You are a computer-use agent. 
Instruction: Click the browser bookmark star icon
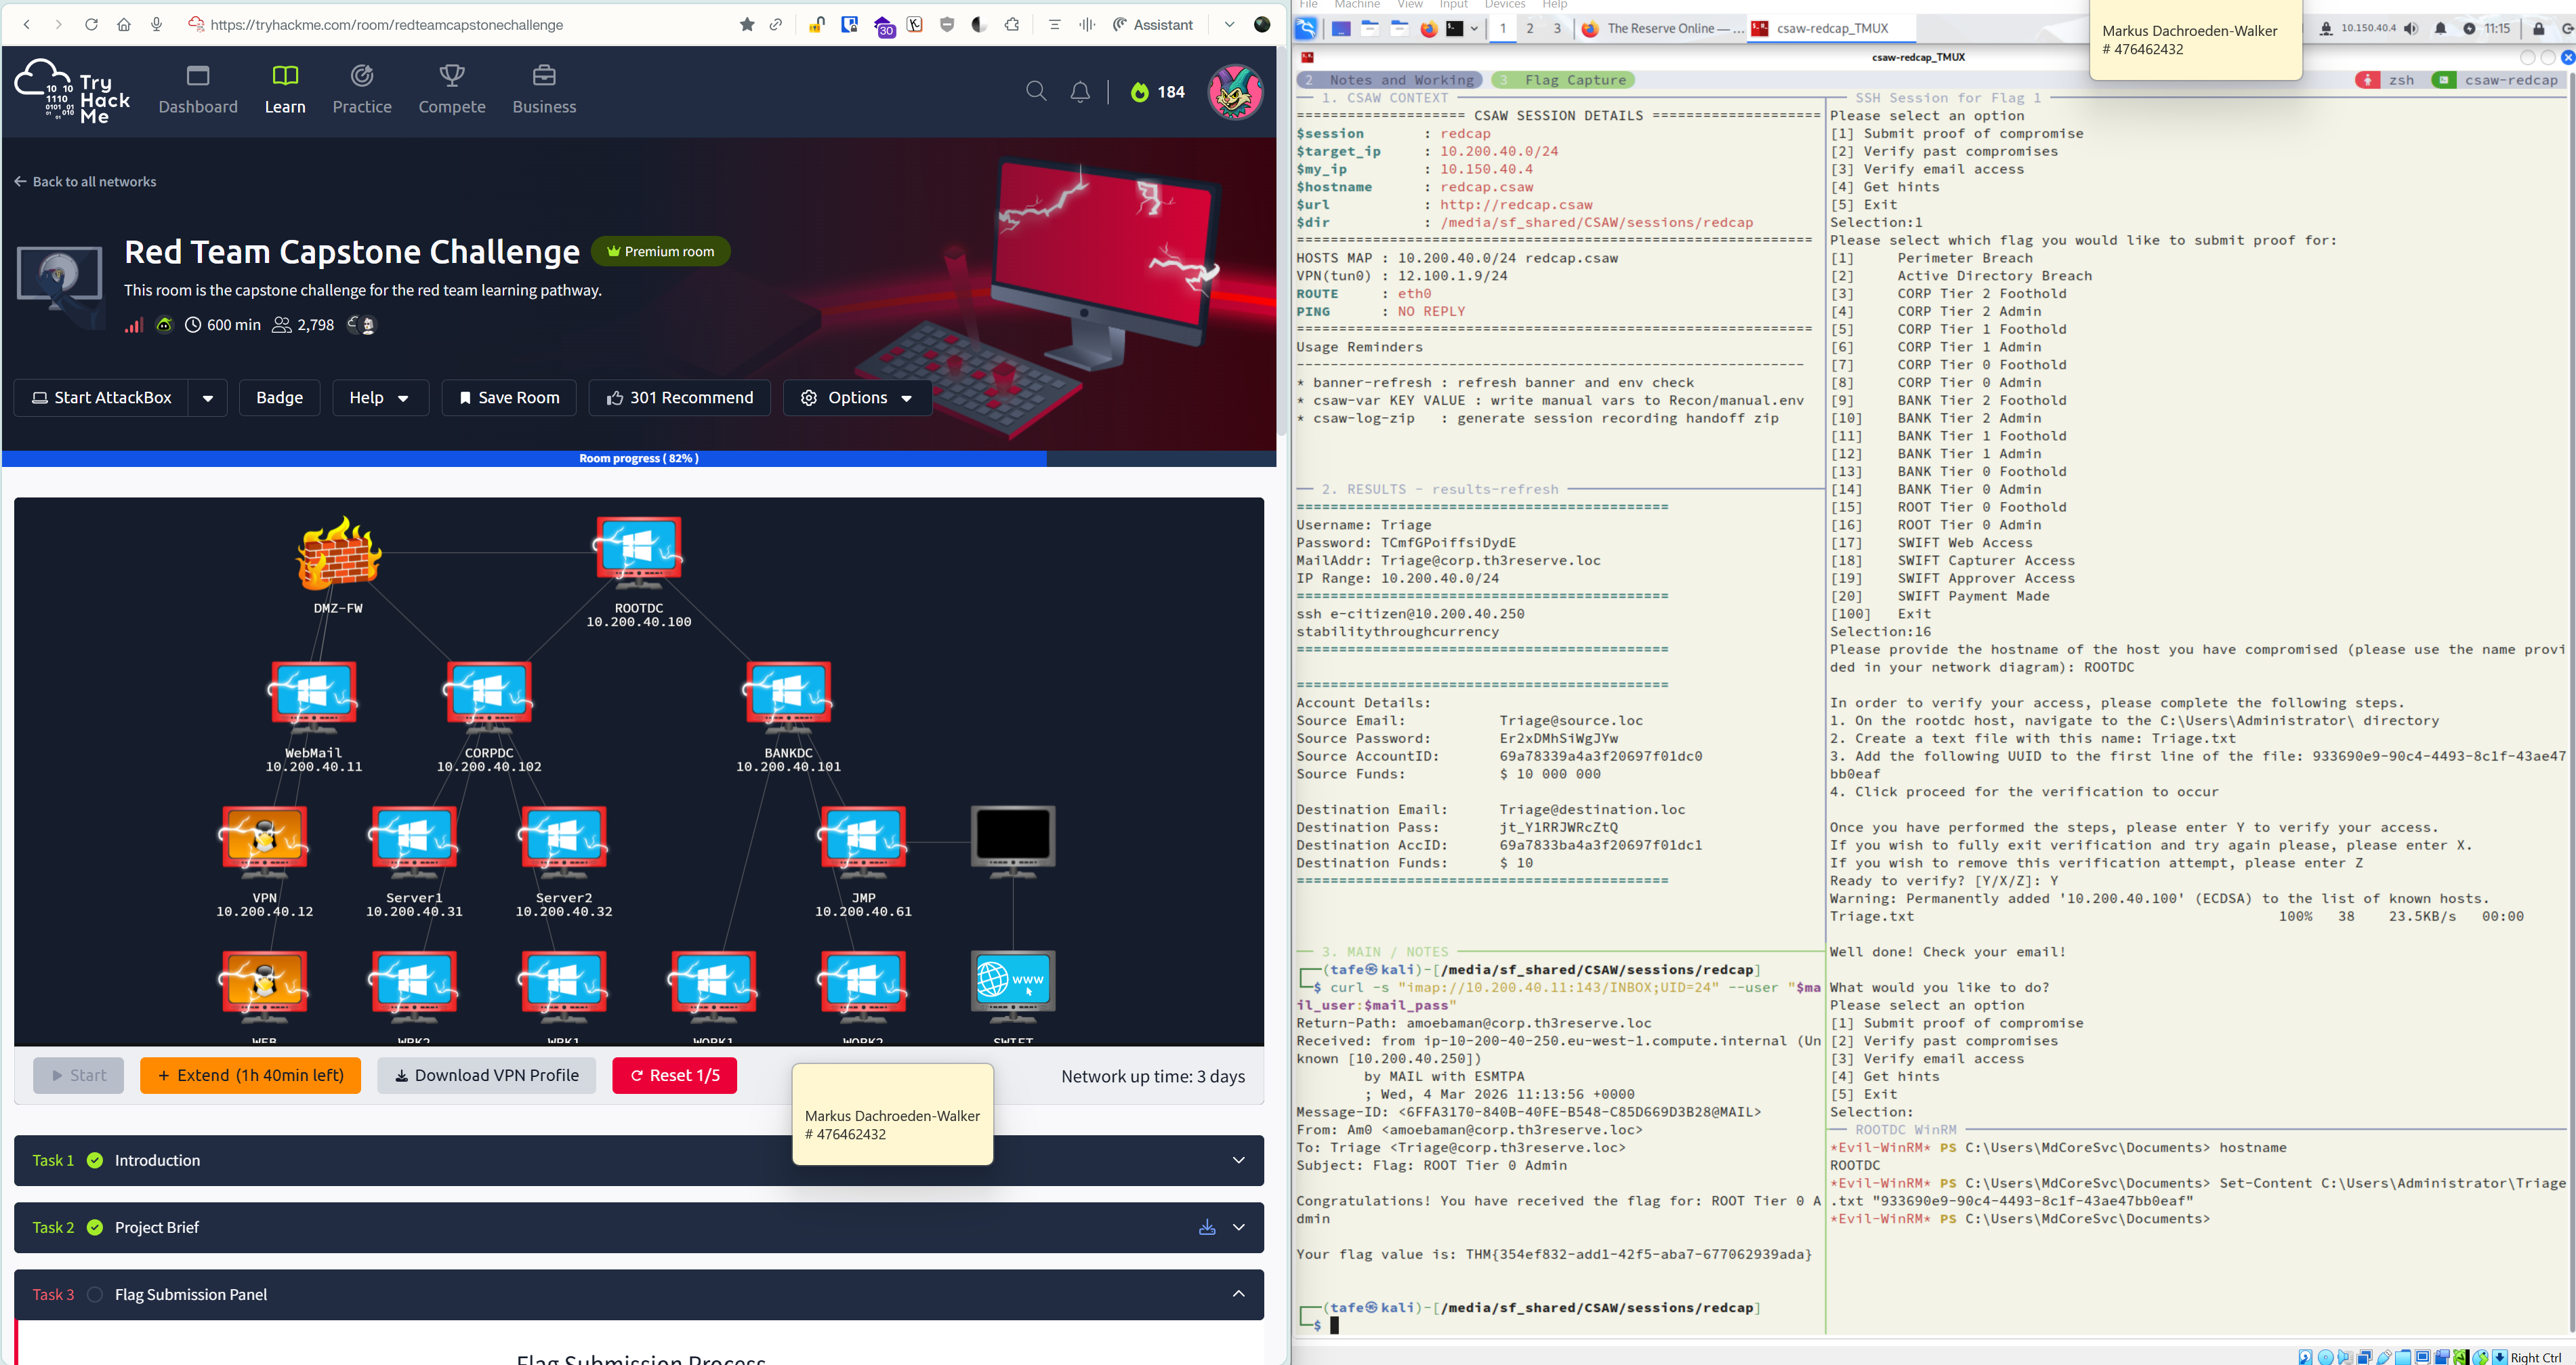(x=747, y=25)
